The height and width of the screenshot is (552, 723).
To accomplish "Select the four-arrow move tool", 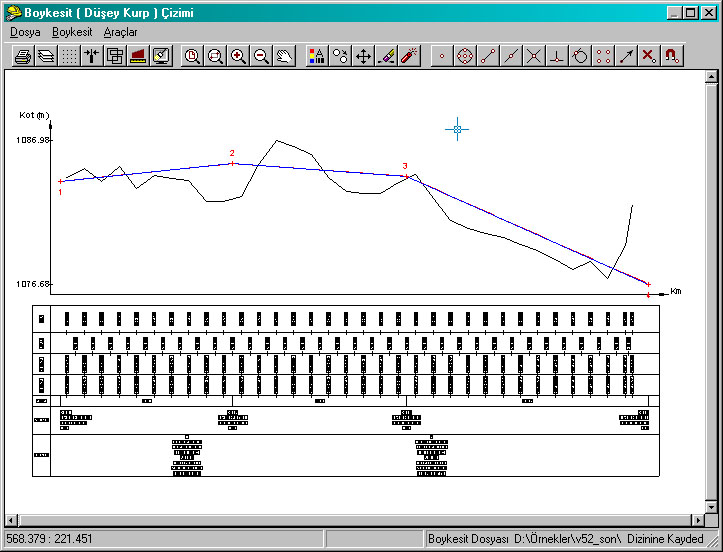I will [363, 56].
